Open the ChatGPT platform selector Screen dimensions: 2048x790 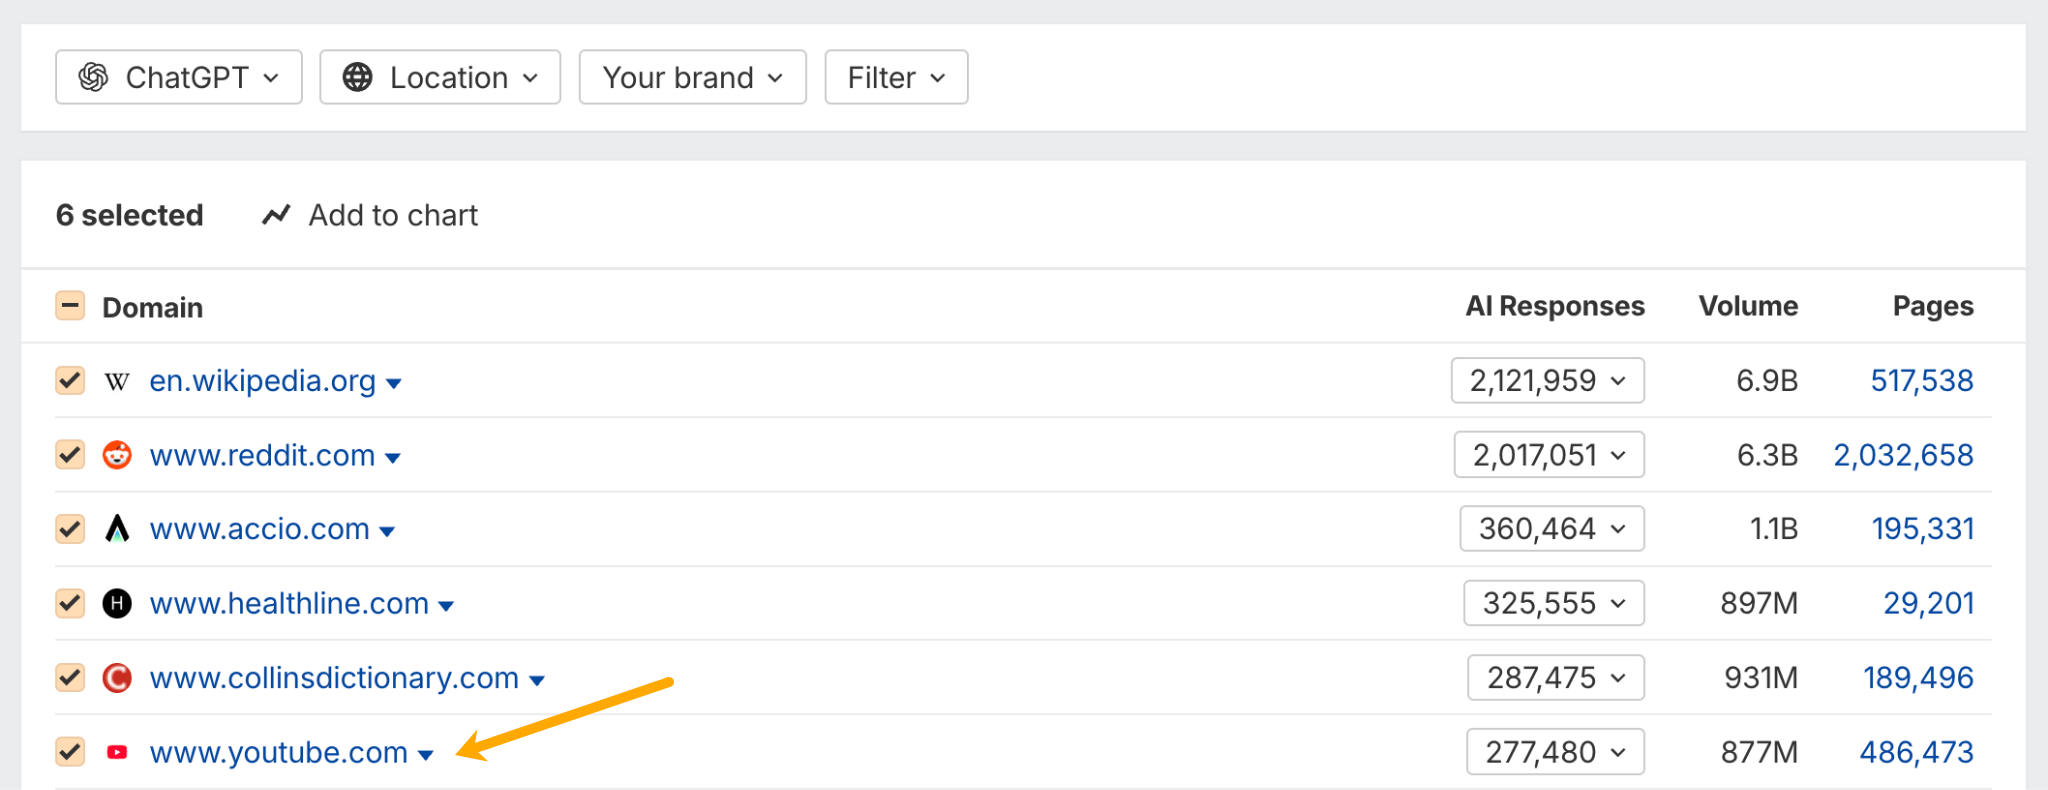[x=178, y=77]
